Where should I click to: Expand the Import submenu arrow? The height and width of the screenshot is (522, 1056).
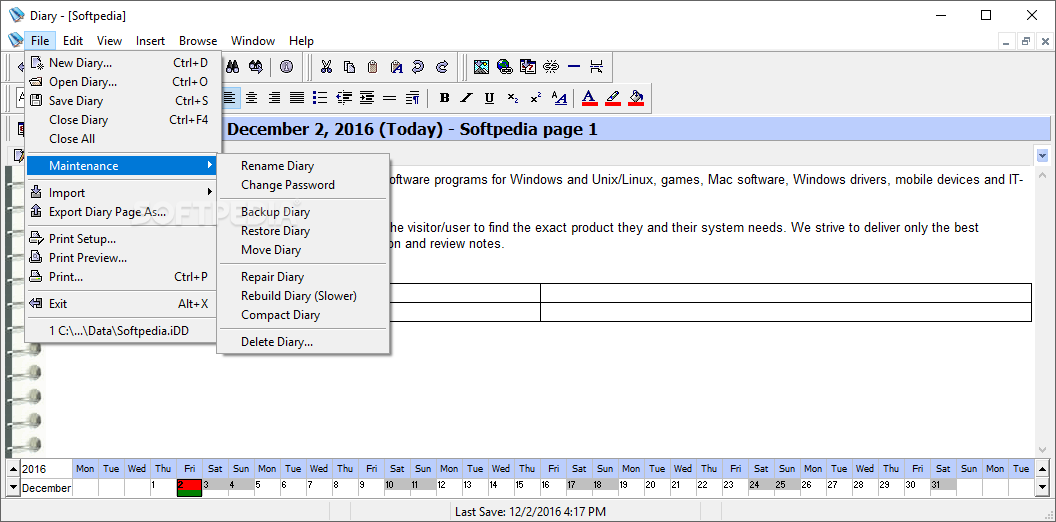[209, 193]
